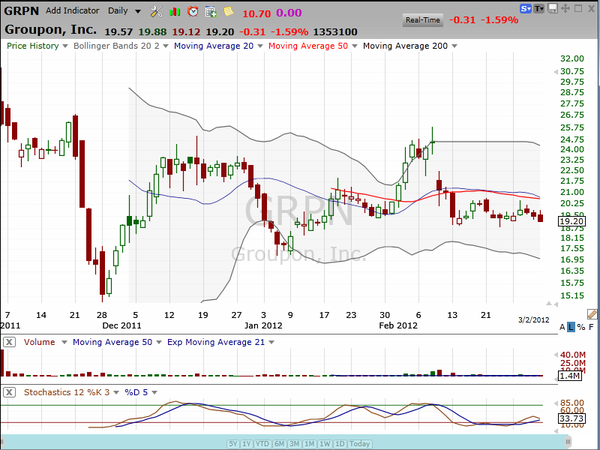Select the L logarithmic scale mode
600x450 pixels.
[571, 327]
